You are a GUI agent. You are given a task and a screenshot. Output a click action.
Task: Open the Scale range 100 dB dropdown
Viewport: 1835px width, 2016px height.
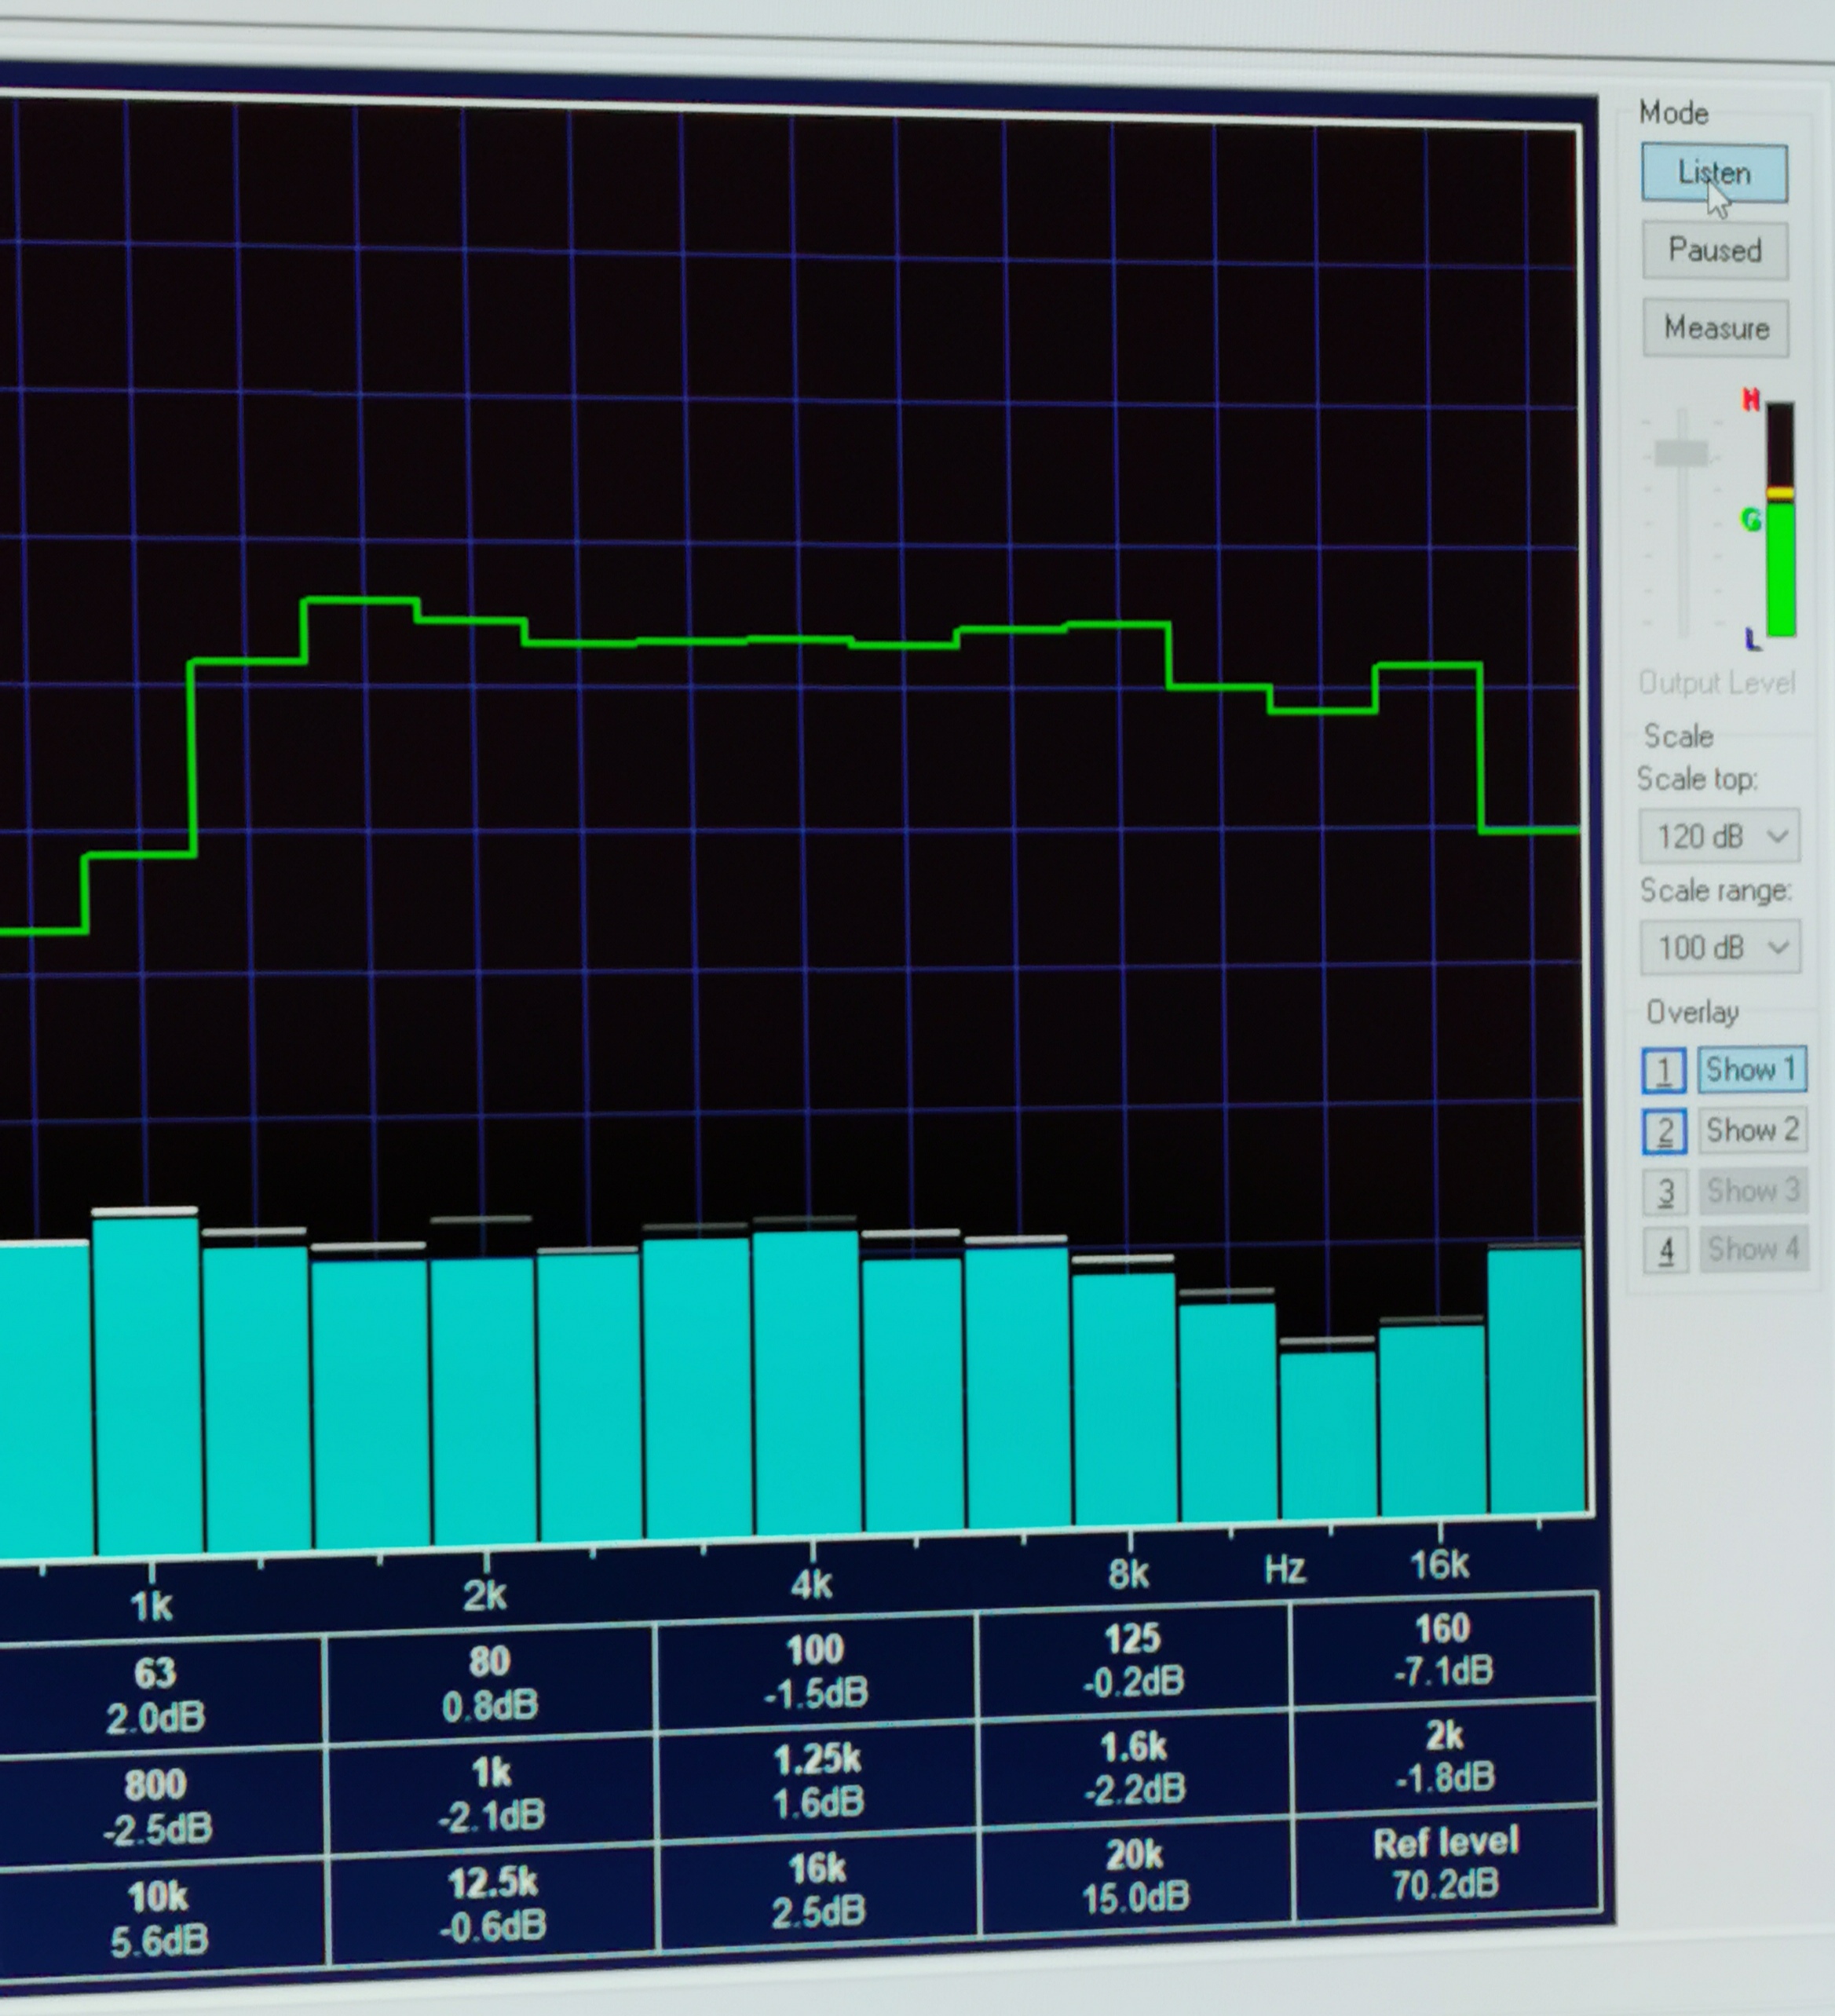(x=1720, y=947)
